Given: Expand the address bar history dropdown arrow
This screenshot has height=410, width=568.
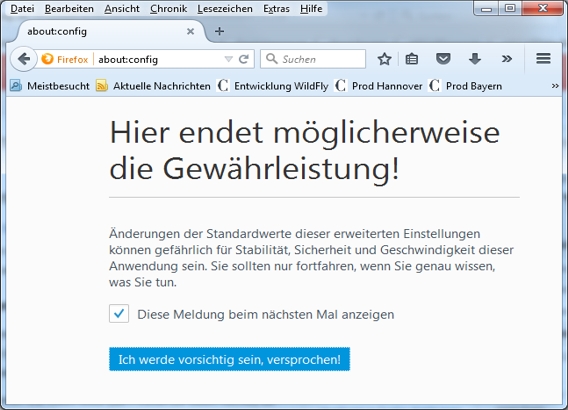Looking at the screenshot, I should (x=228, y=59).
